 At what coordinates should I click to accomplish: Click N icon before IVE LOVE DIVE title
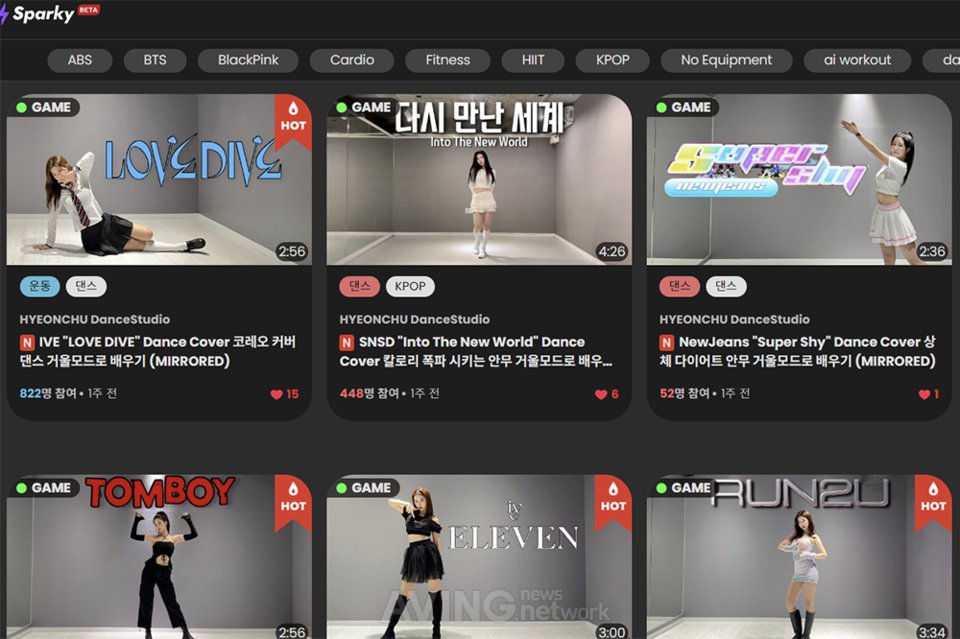click(27, 342)
